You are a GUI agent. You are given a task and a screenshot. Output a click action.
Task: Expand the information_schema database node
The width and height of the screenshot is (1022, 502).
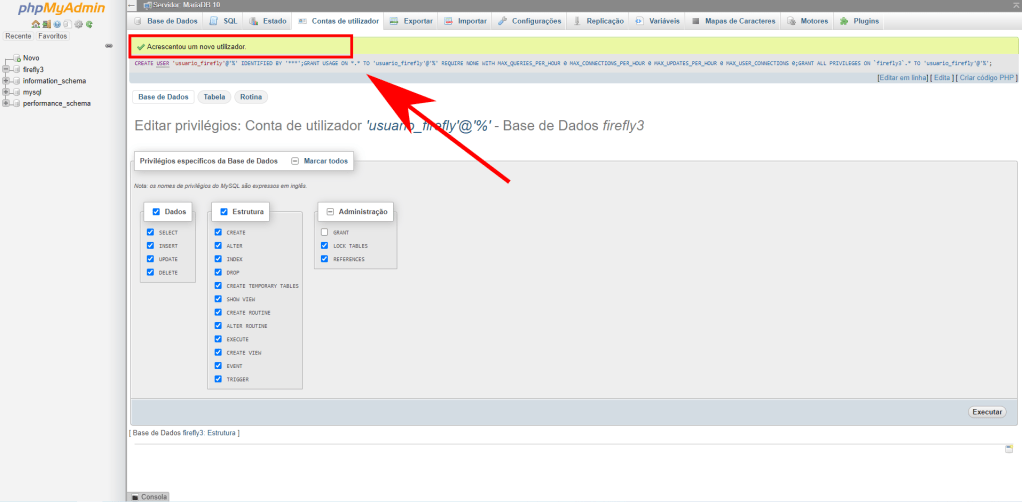pyautogui.click(x=6, y=81)
